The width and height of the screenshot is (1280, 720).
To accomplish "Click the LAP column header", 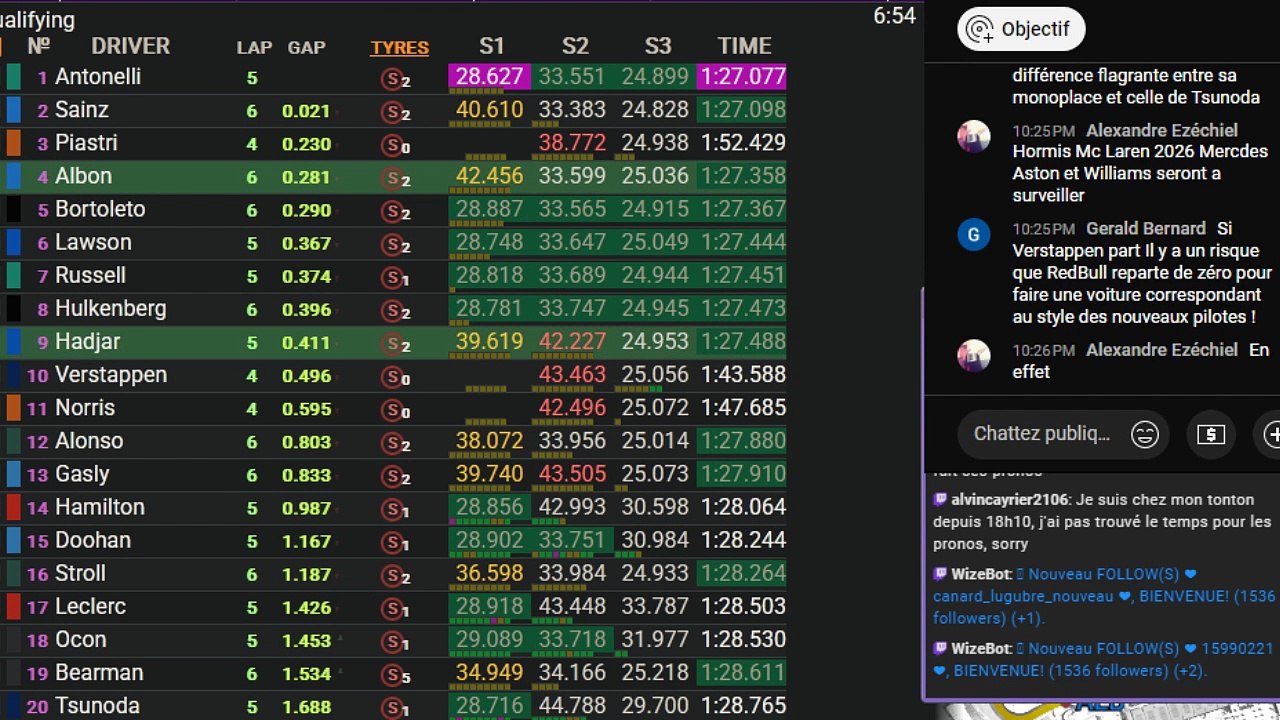I will coord(254,47).
